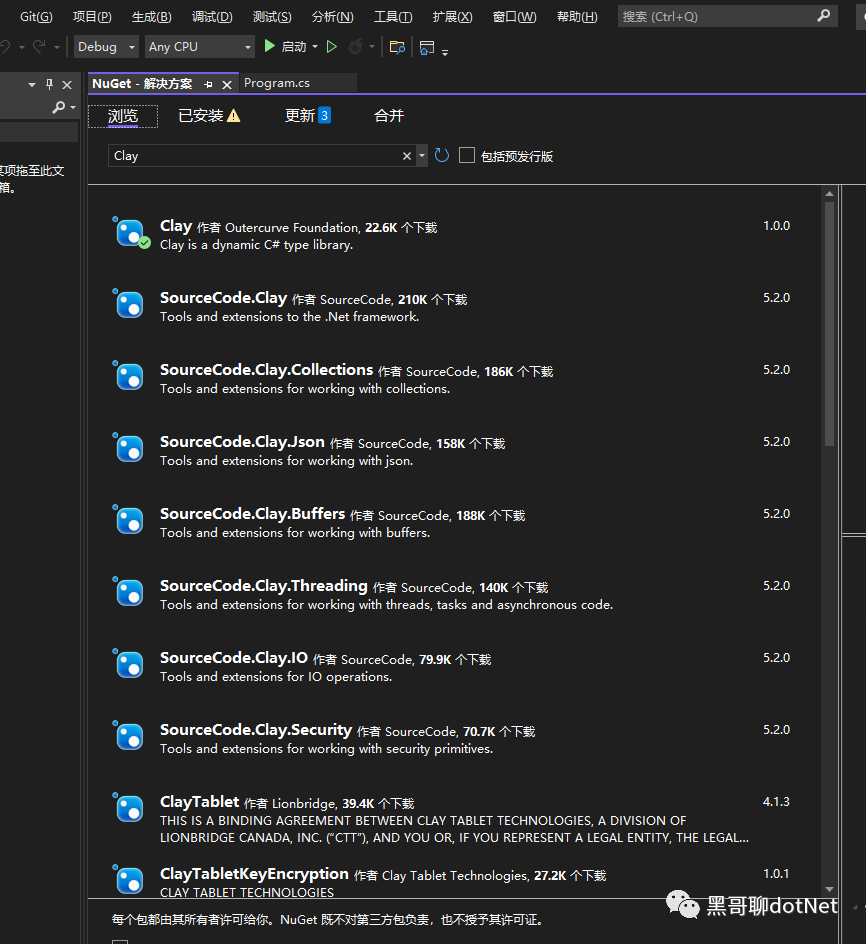This screenshot has width=866, height=944.
Task: Click the SourceCode.Clay.Threading package icon
Action: coord(128,592)
